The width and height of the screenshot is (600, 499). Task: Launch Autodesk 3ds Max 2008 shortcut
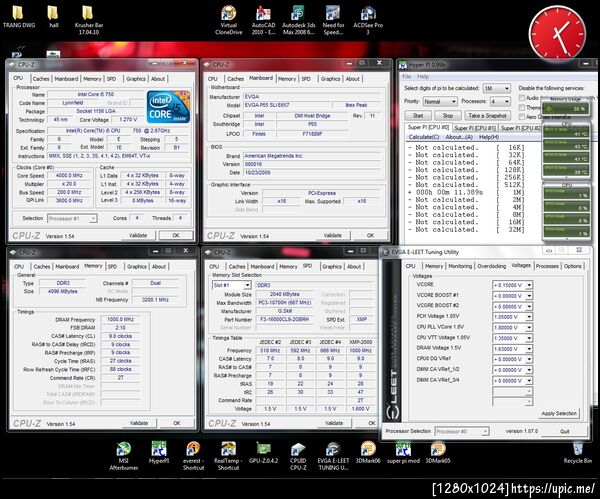click(298, 20)
